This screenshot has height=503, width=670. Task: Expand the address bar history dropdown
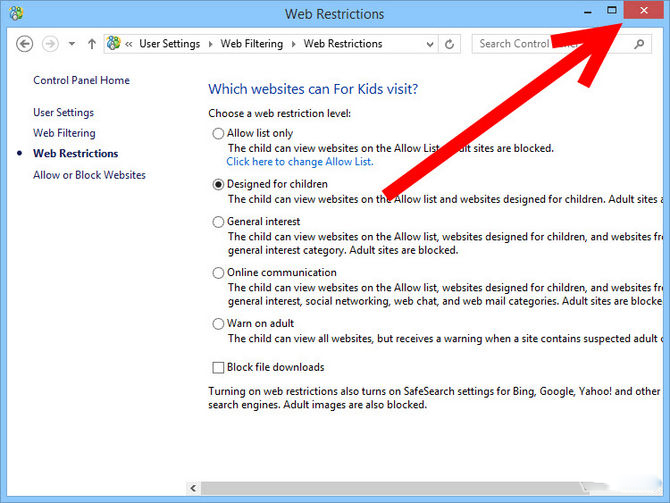430,44
